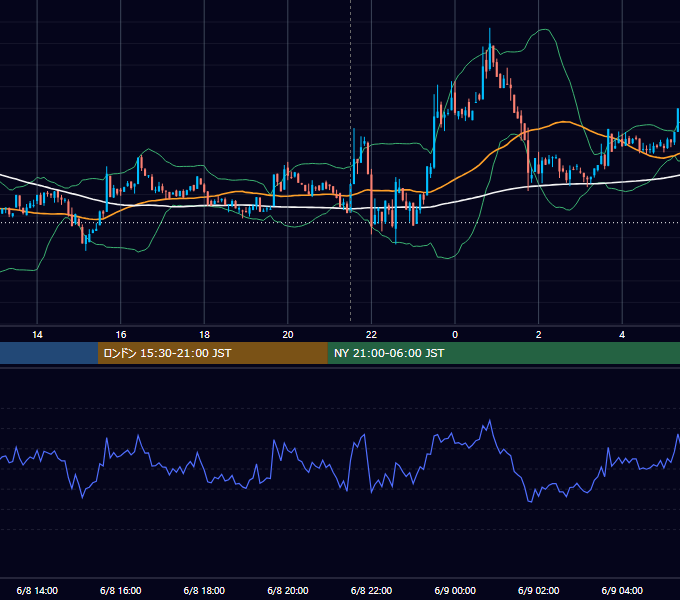This screenshot has width=680, height=600.
Task: Click the 6/8 18:00 label on the oscillator axis
Action: coord(204,590)
